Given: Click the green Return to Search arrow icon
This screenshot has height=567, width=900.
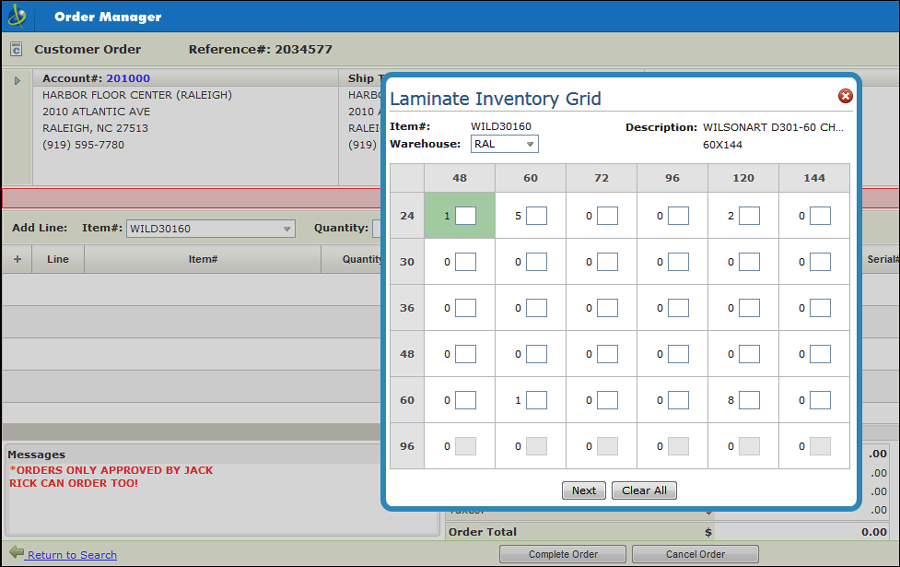Looking at the screenshot, I should pyautogui.click(x=16, y=553).
